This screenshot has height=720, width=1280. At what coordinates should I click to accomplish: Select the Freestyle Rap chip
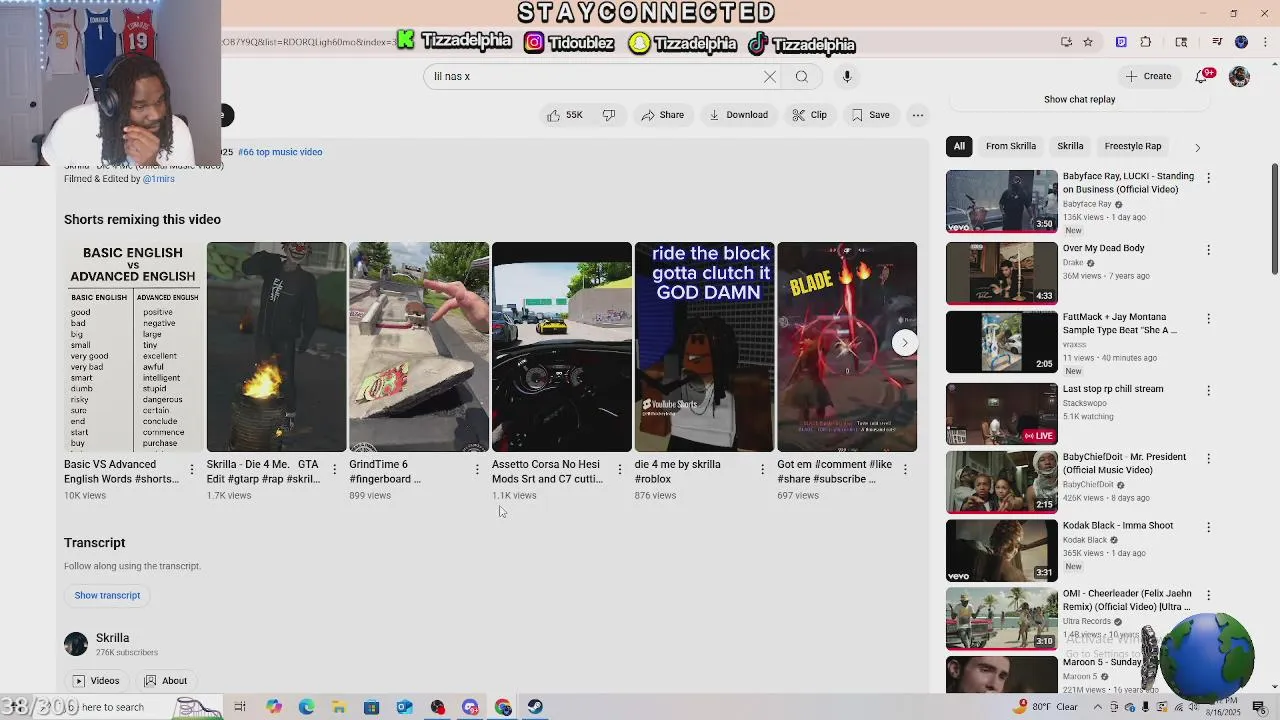pos(1133,146)
